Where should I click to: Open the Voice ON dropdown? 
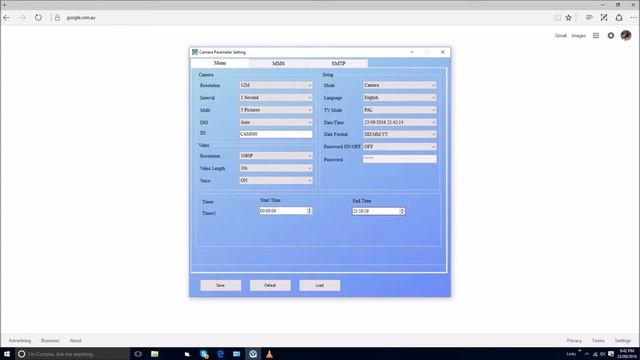[276, 180]
